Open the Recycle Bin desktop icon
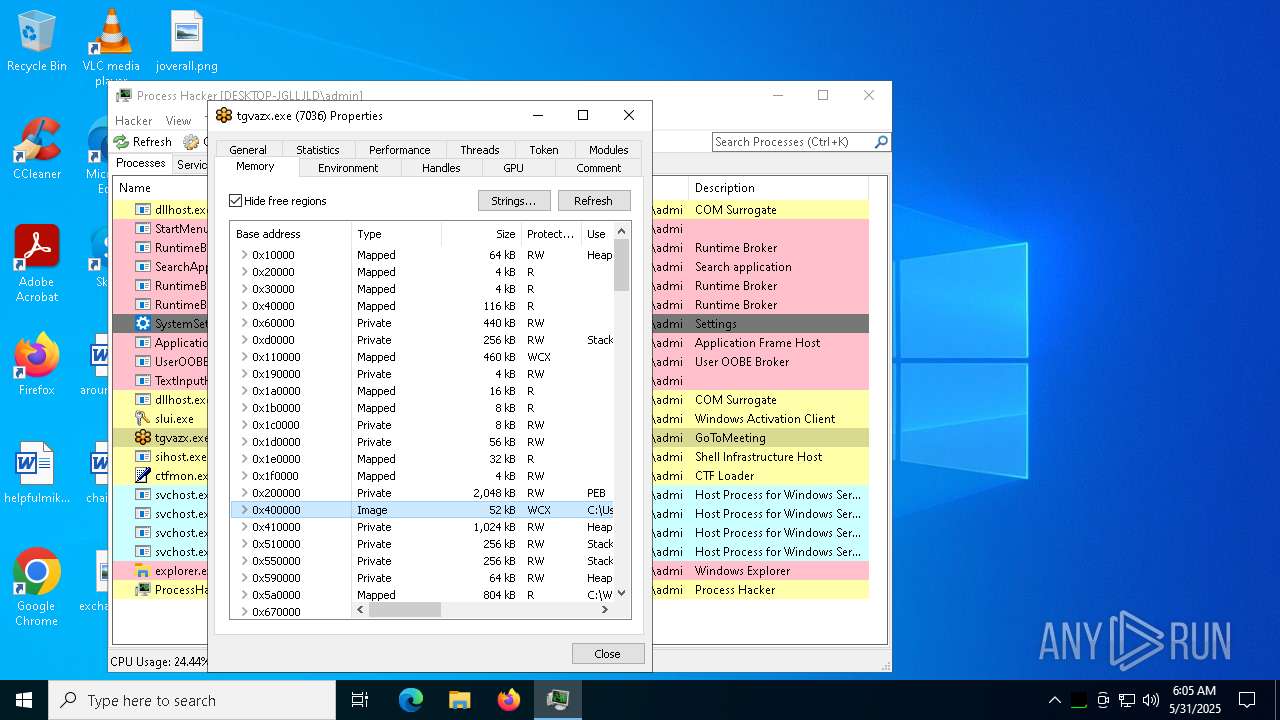The height and width of the screenshot is (720, 1280). pyautogui.click(x=36, y=41)
